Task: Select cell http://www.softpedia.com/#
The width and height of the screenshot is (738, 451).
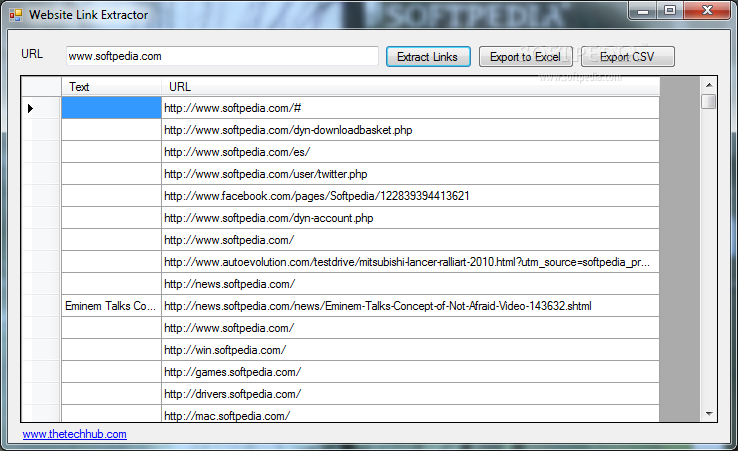Action: tap(410, 108)
